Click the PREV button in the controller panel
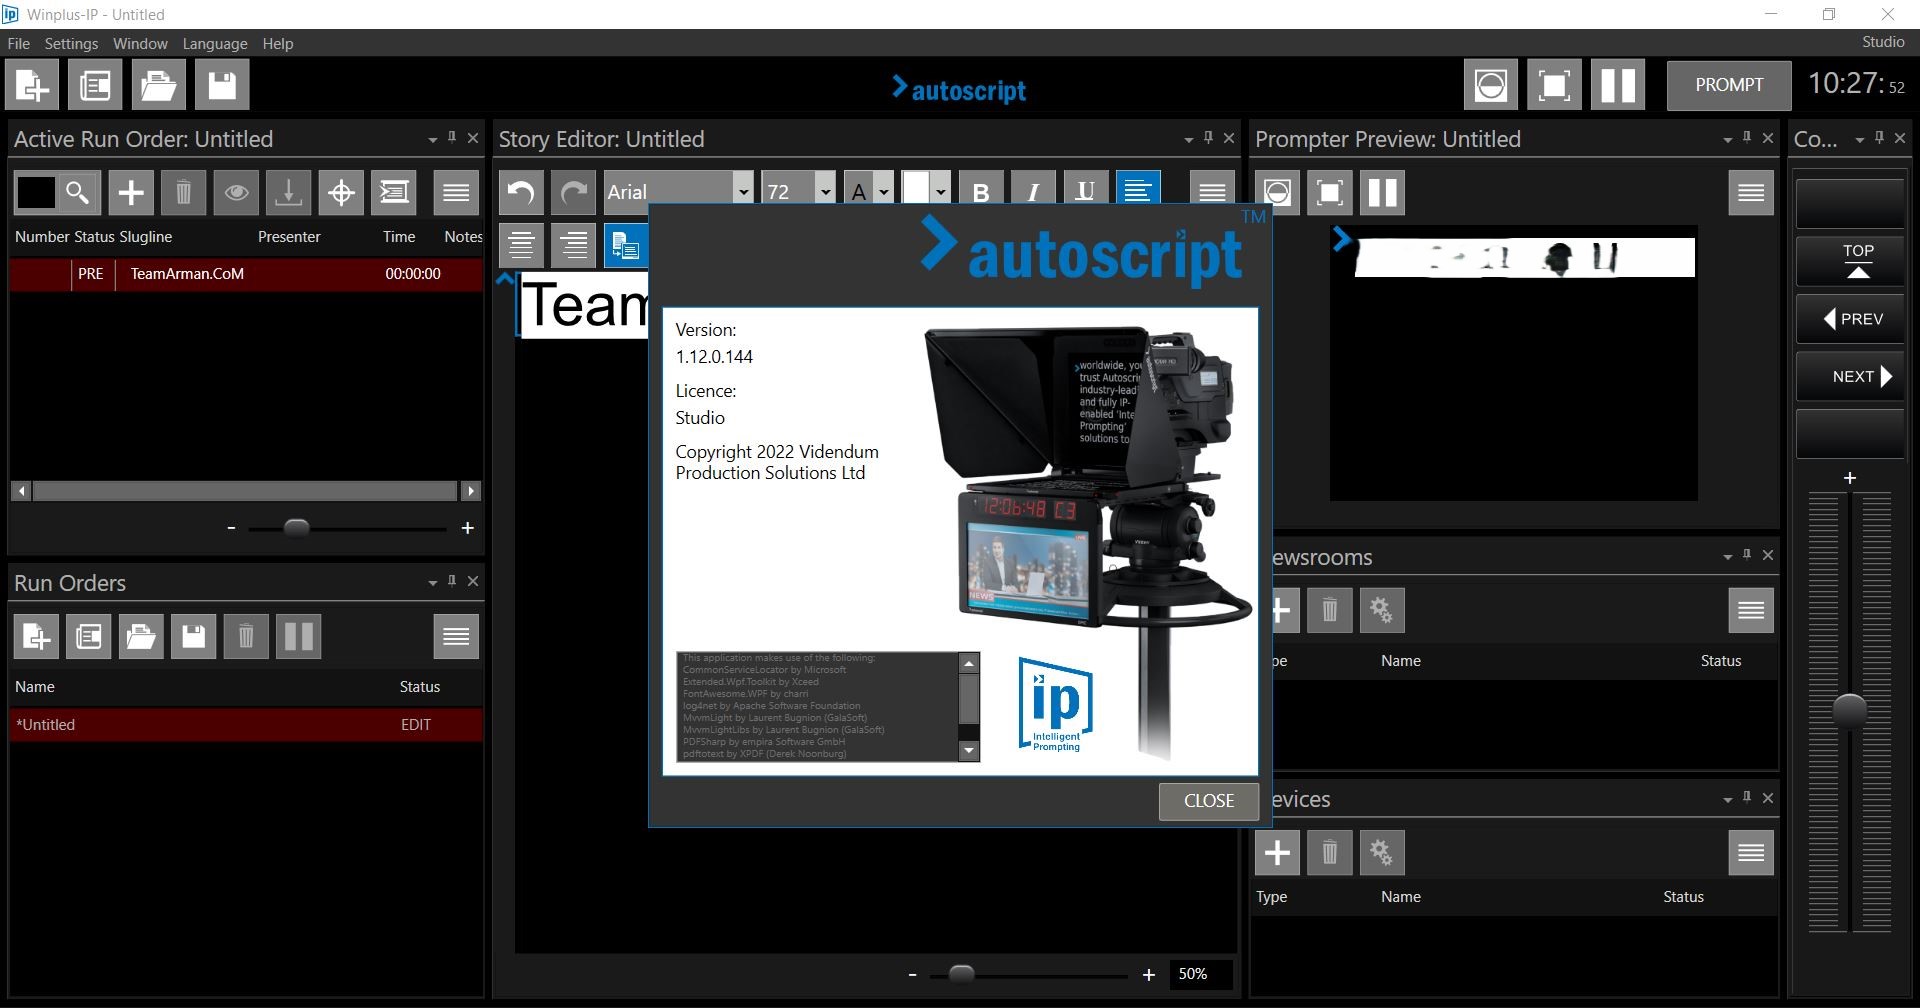This screenshot has width=1920, height=1008. pyautogui.click(x=1850, y=319)
